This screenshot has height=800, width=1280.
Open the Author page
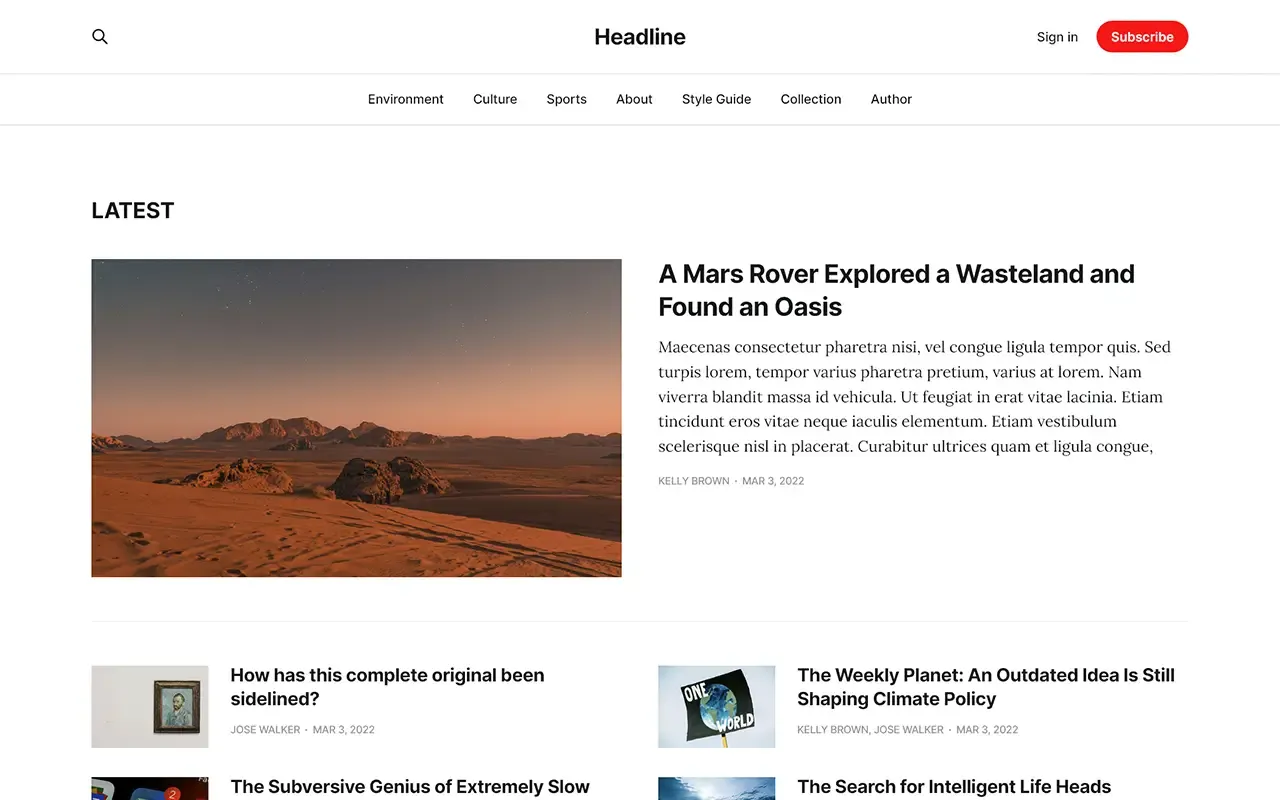(891, 99)
